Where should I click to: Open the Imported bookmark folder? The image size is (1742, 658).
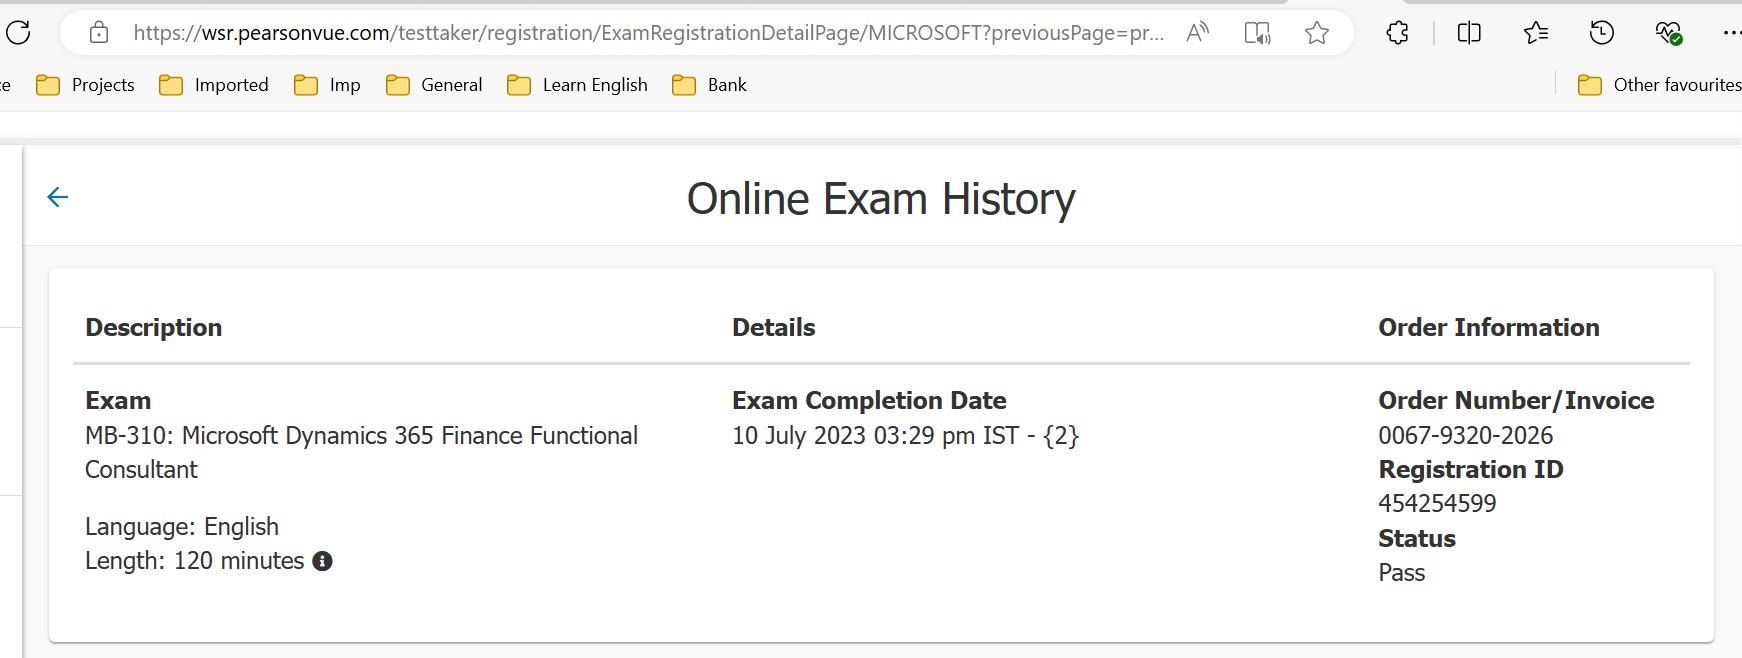point(214,85)
